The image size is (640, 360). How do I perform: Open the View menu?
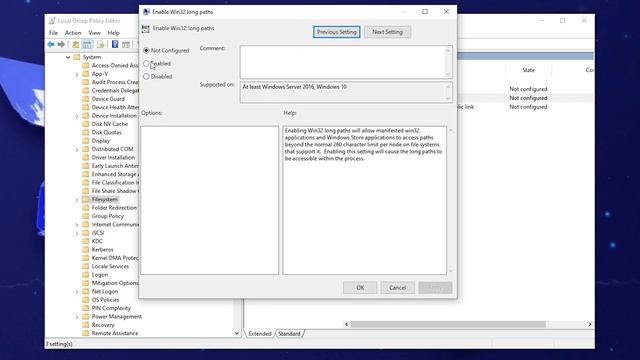(x=94, y=33)
